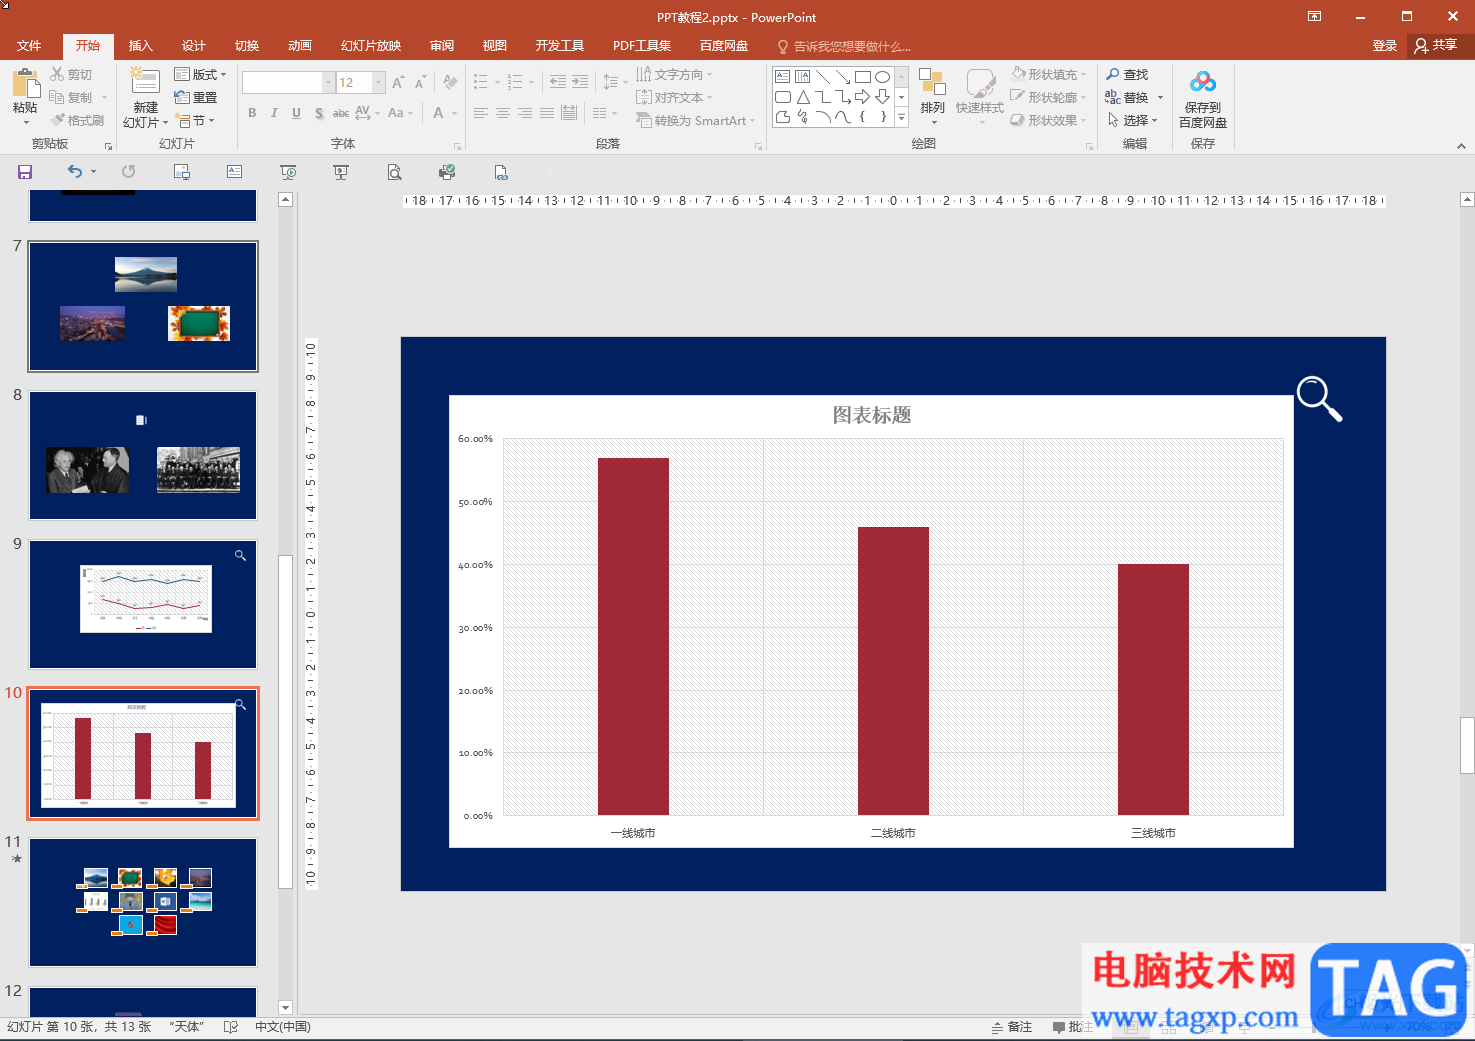Open the Select (选择) dropdown
Image resolution: width=1475 pixels, height=1041 pixels.
[x=1132, y=120]
